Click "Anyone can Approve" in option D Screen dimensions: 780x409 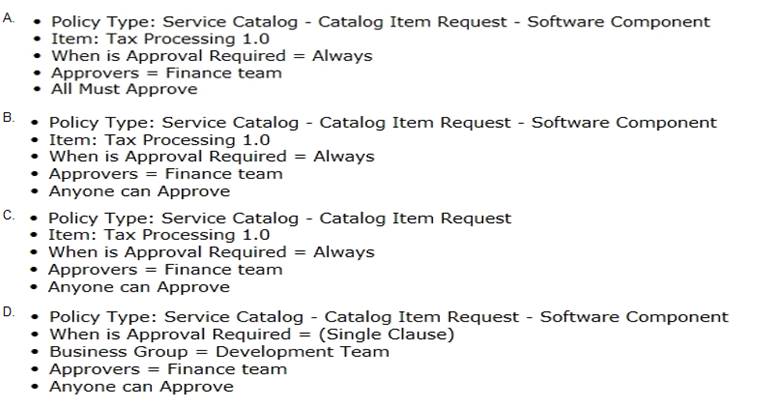[141, 386]
